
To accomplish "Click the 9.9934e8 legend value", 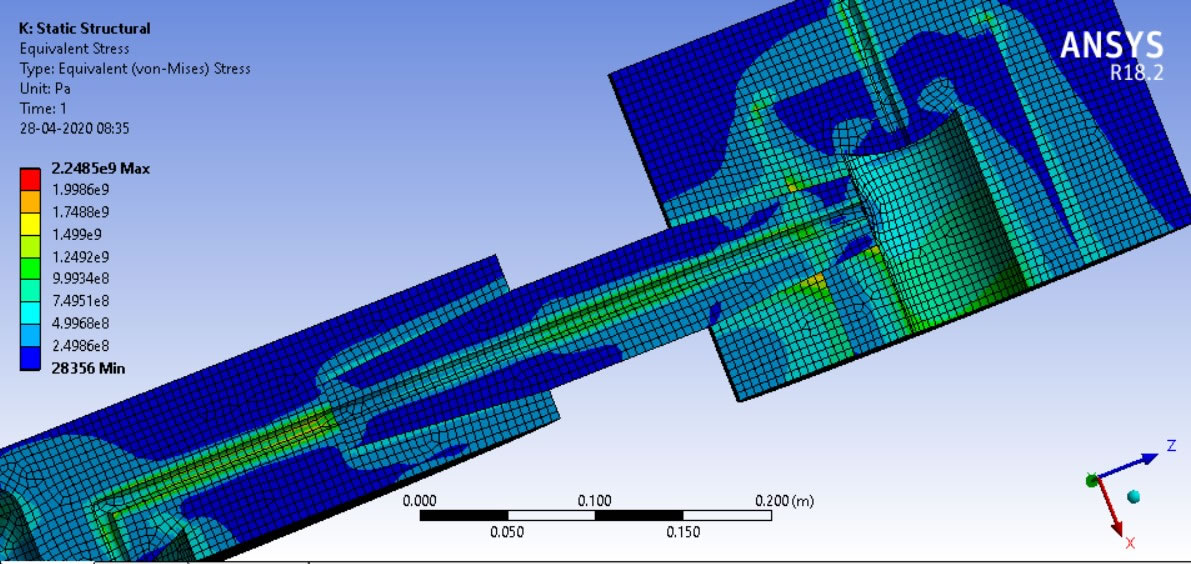I will [81, 279].
